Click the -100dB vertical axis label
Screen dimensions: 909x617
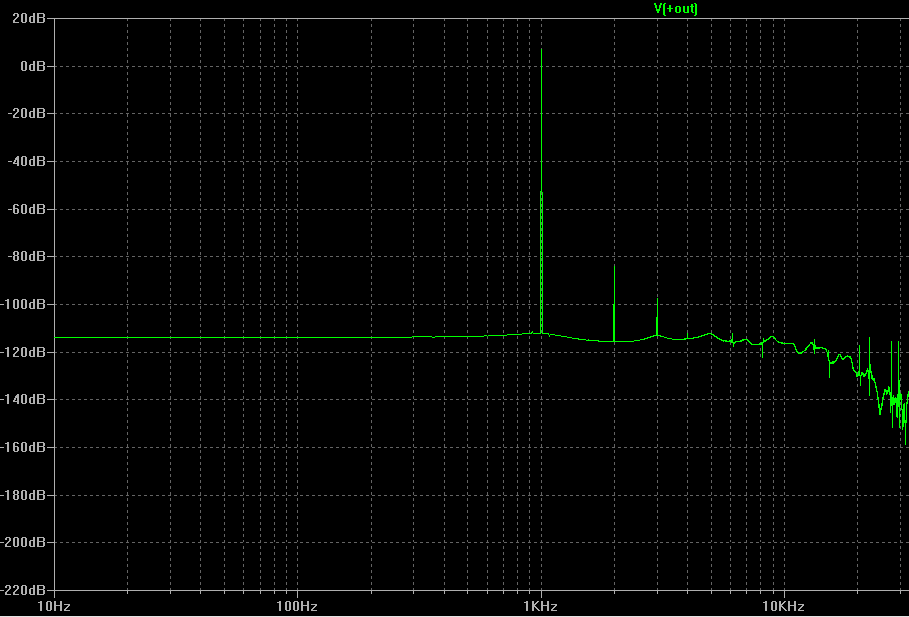pos(23,304)
